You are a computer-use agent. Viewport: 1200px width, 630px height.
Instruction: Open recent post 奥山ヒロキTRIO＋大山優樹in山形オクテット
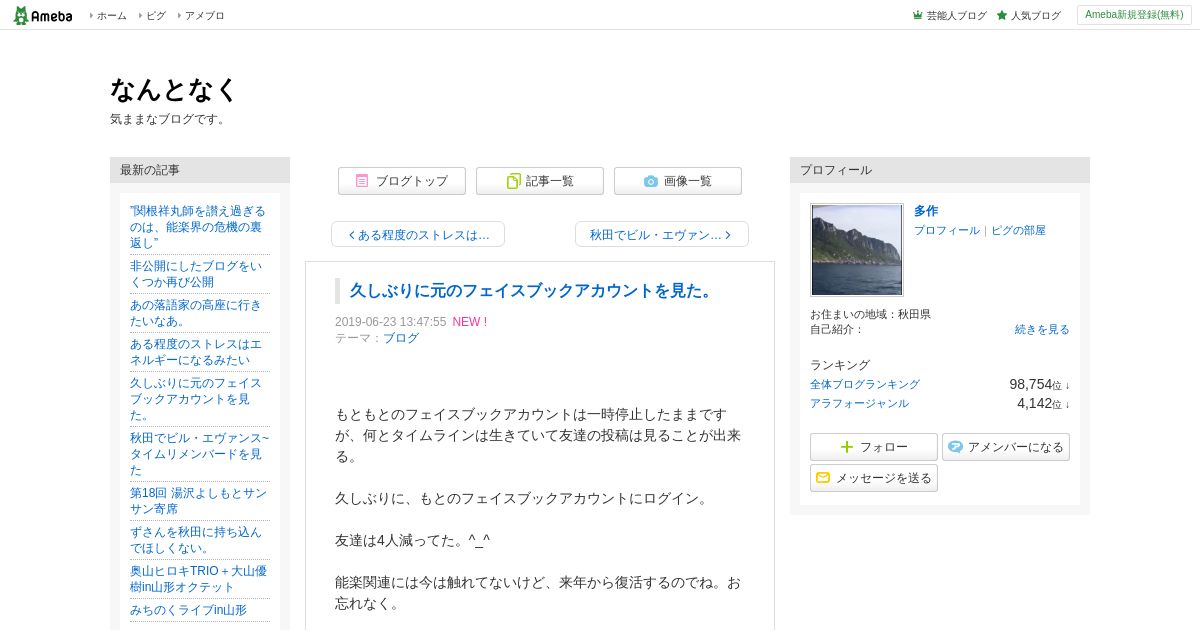pos(198,579)
